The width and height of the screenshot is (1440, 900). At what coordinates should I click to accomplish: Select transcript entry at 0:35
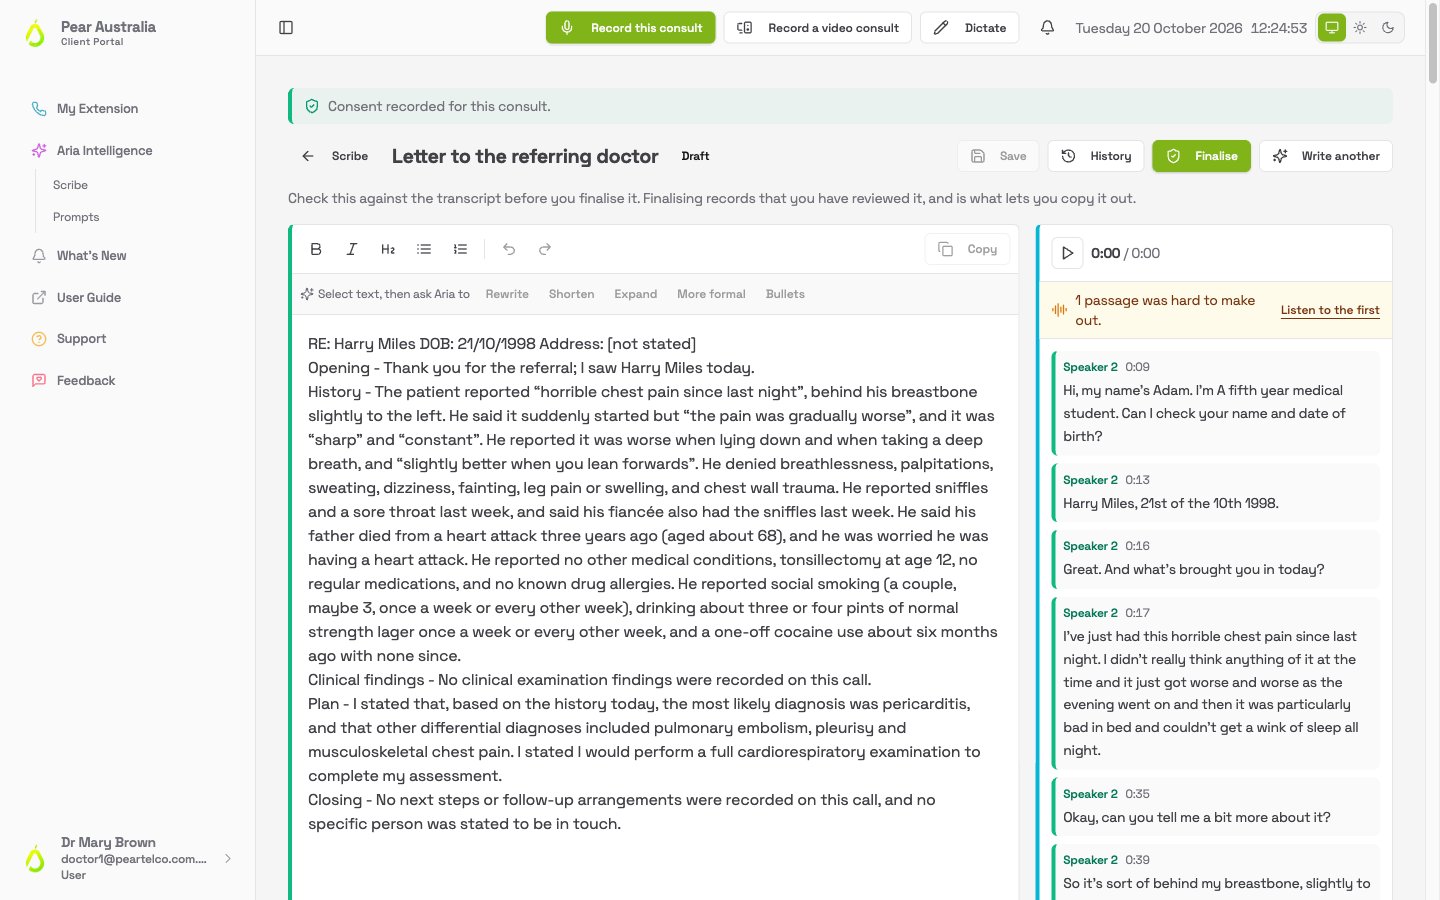pos(1215,806)
